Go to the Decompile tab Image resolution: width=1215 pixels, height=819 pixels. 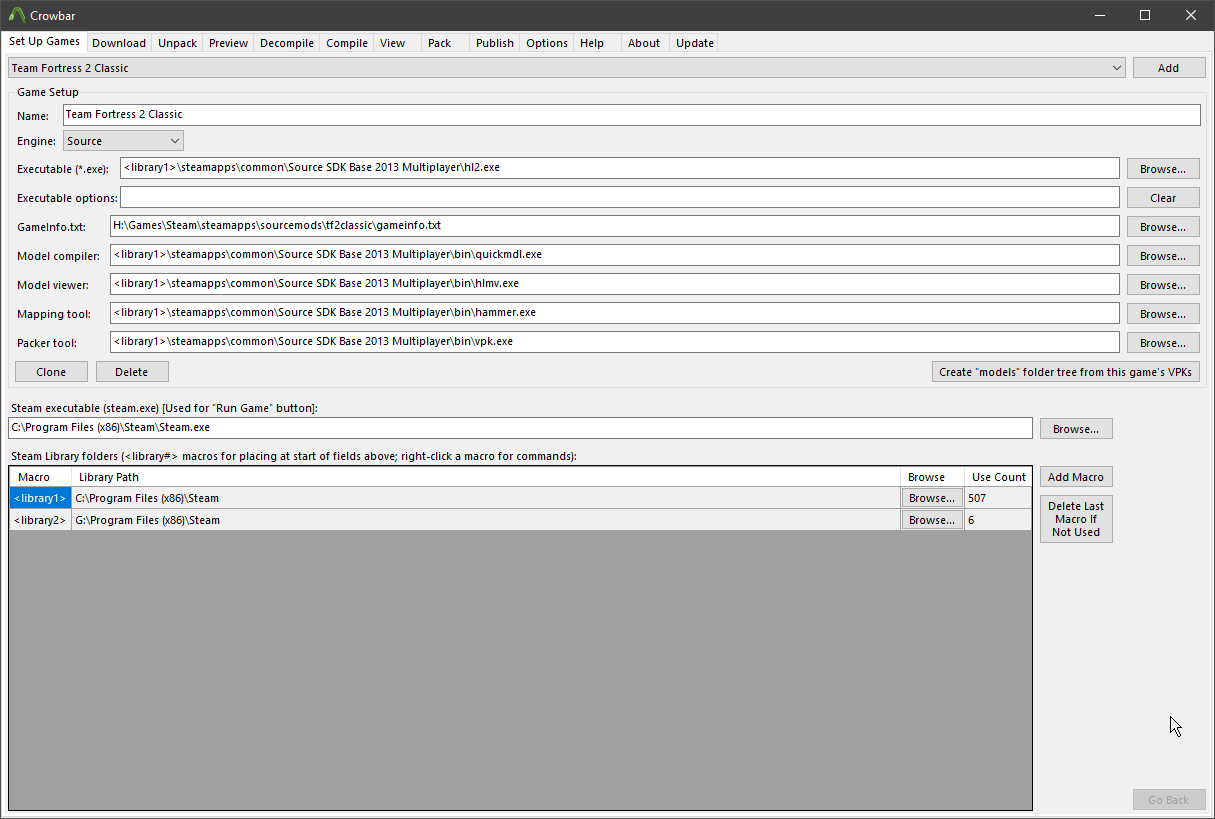(x=287, y=43)
